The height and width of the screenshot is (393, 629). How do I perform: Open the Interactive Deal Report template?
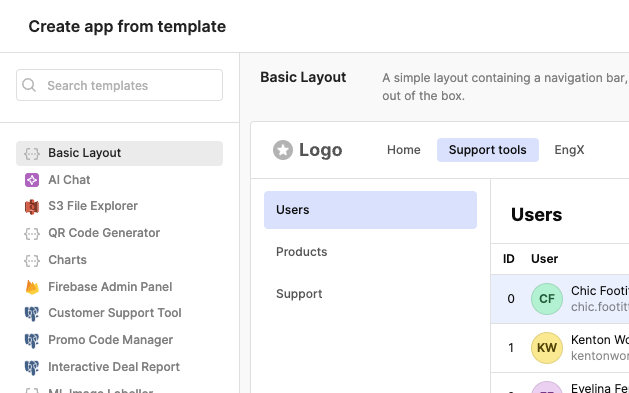click(x=120, y=367)
